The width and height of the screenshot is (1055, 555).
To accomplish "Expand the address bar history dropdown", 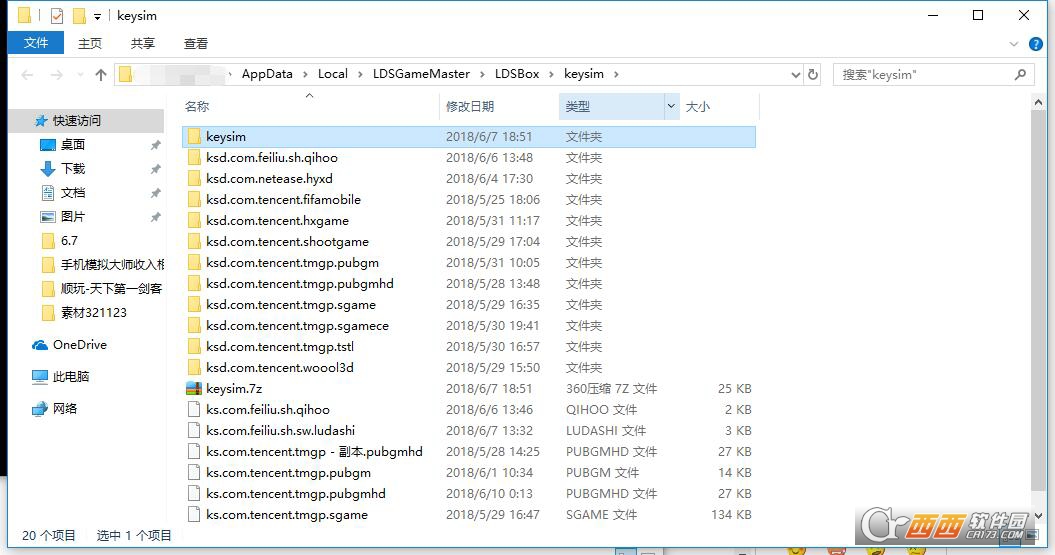I will tap(796, 75).
